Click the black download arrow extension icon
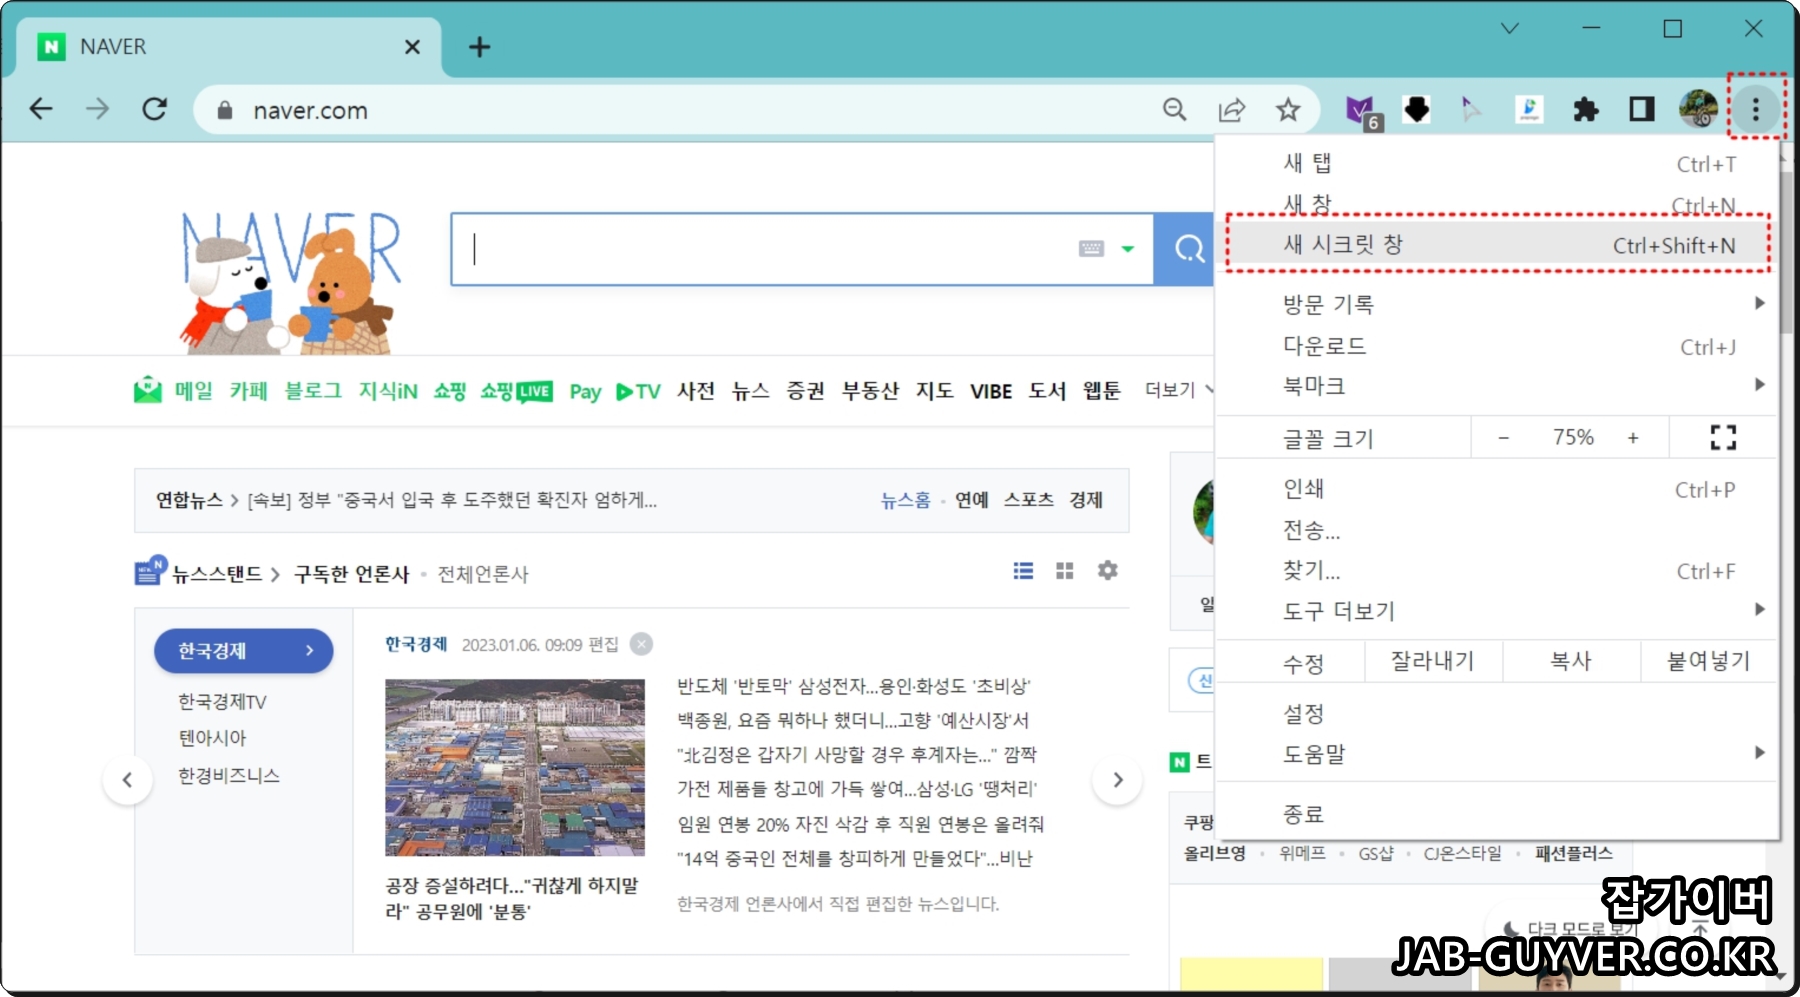Viewport: 1800px width, 997px height. [1416, 109]
